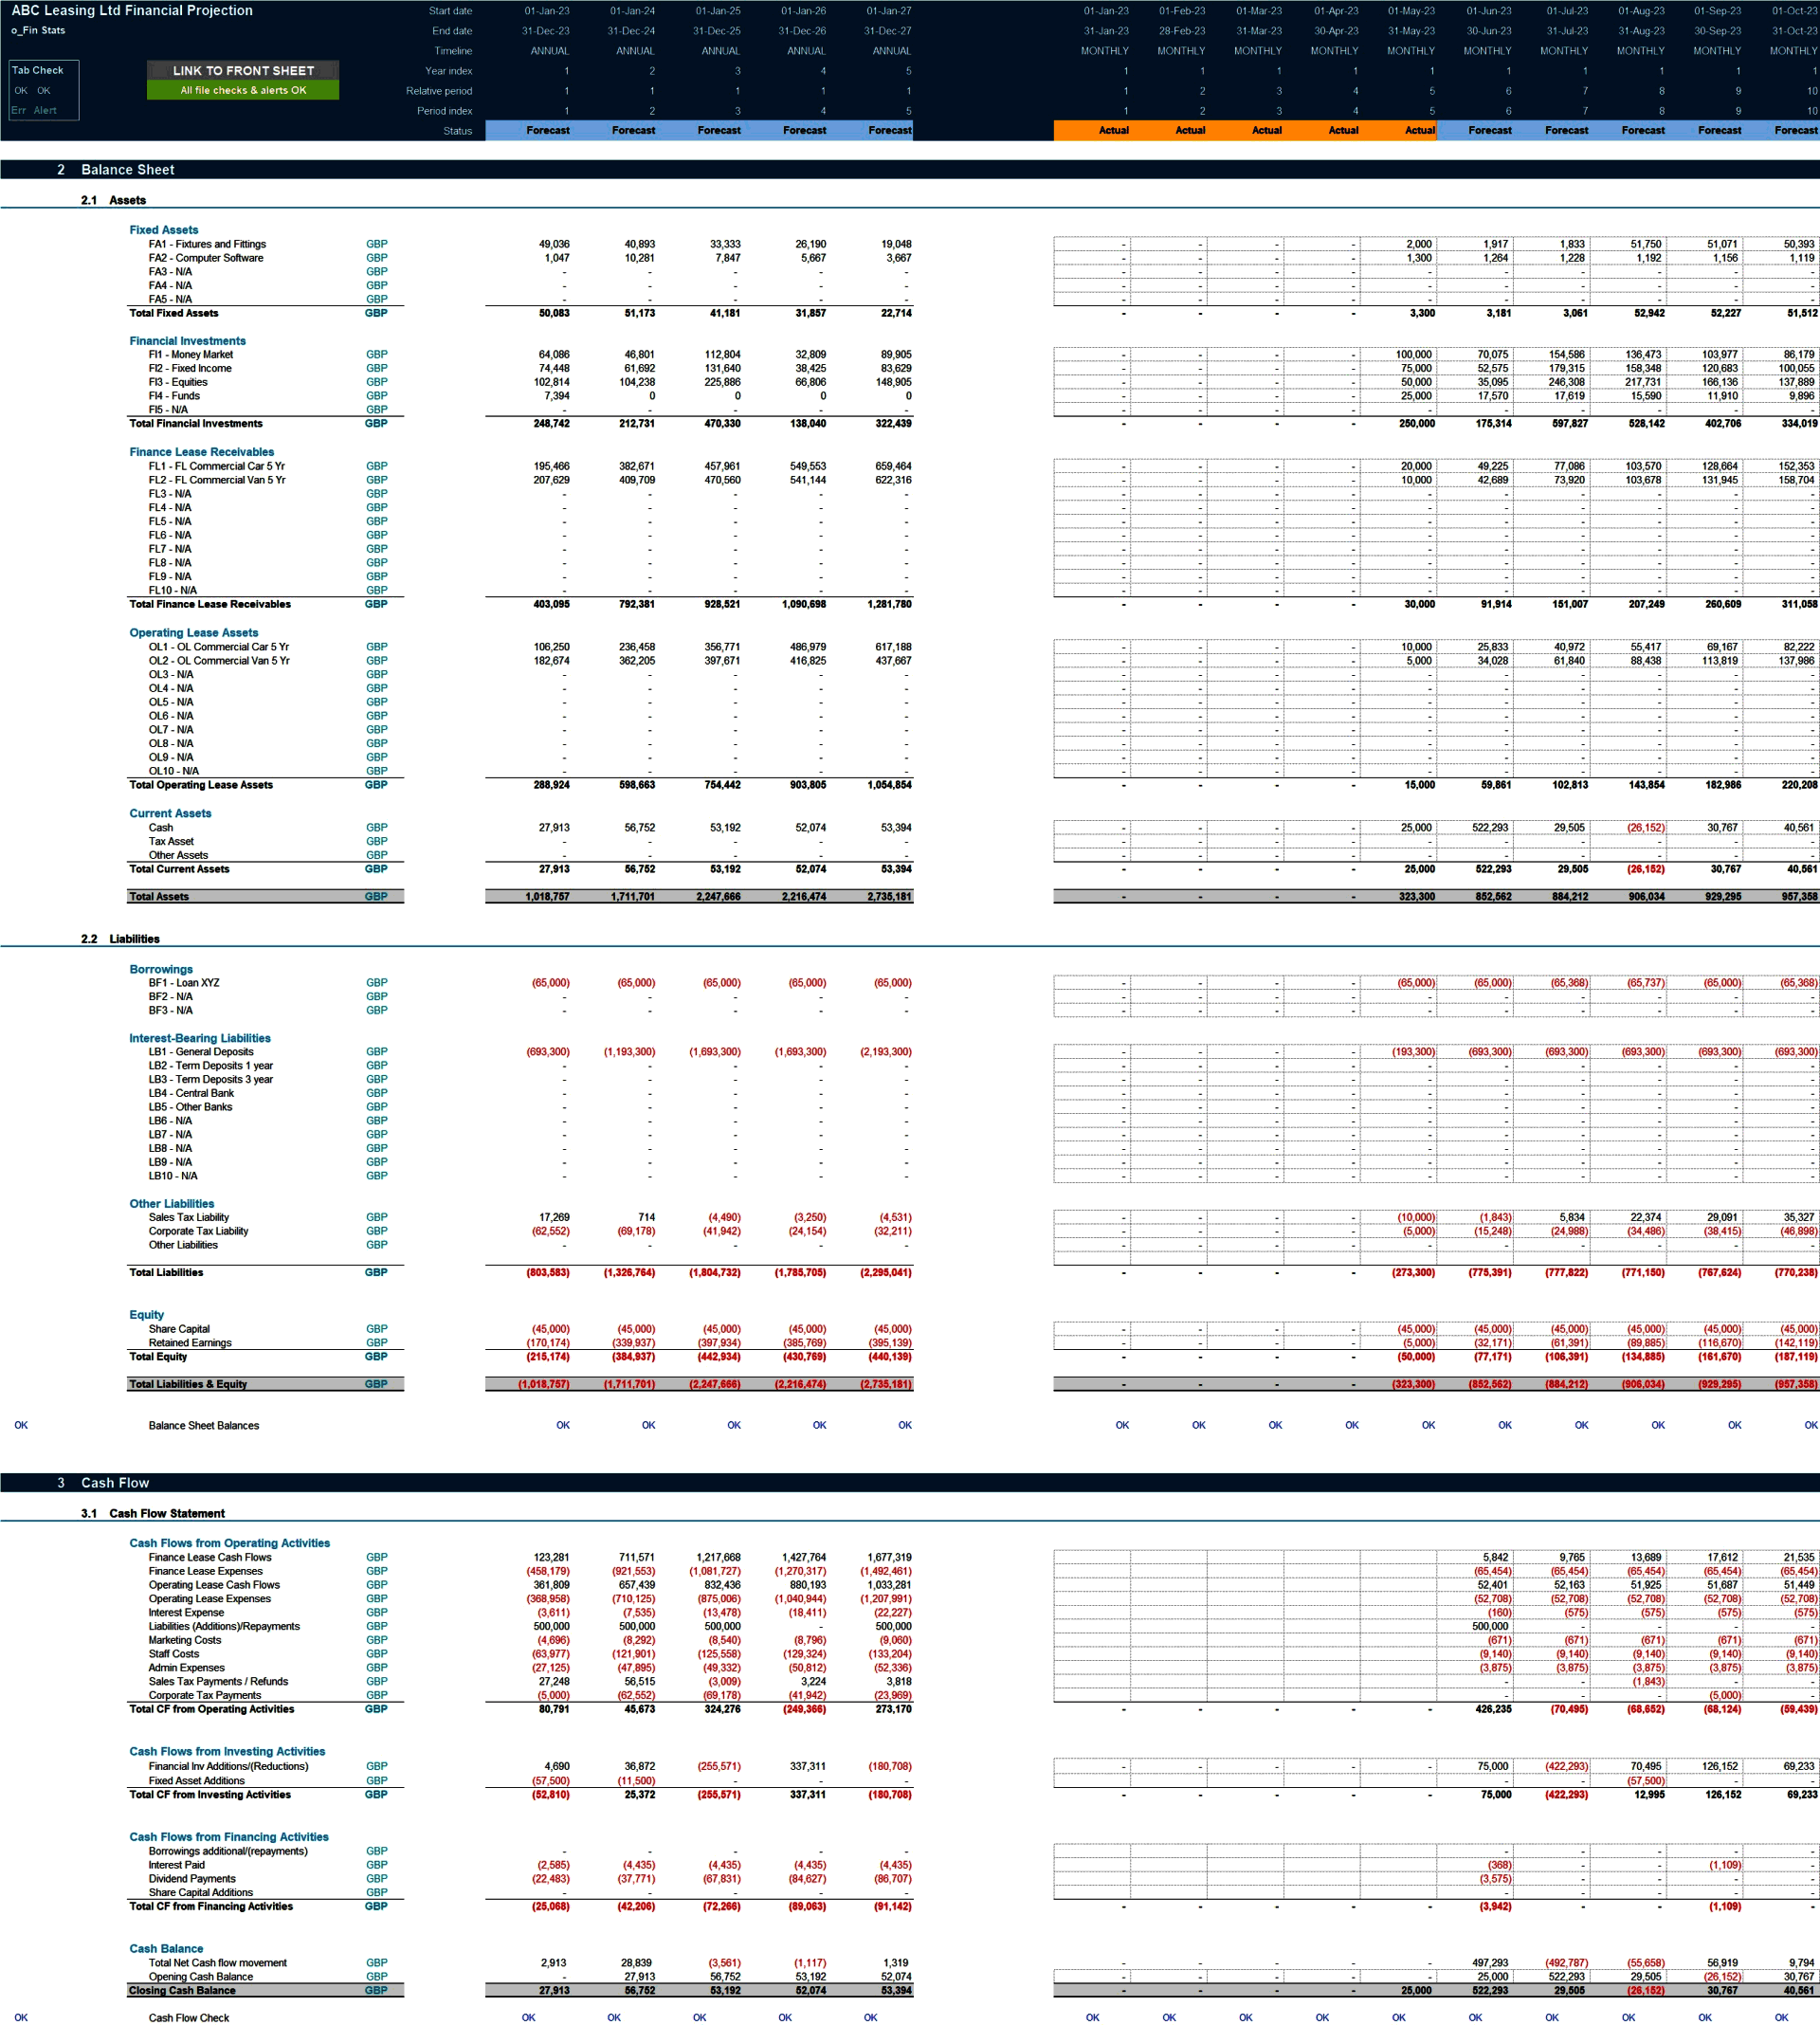Select the 'Balance Sheet' section 2 header
The width and height of the screenshot is (1820, 2025).
coord(128,170)
